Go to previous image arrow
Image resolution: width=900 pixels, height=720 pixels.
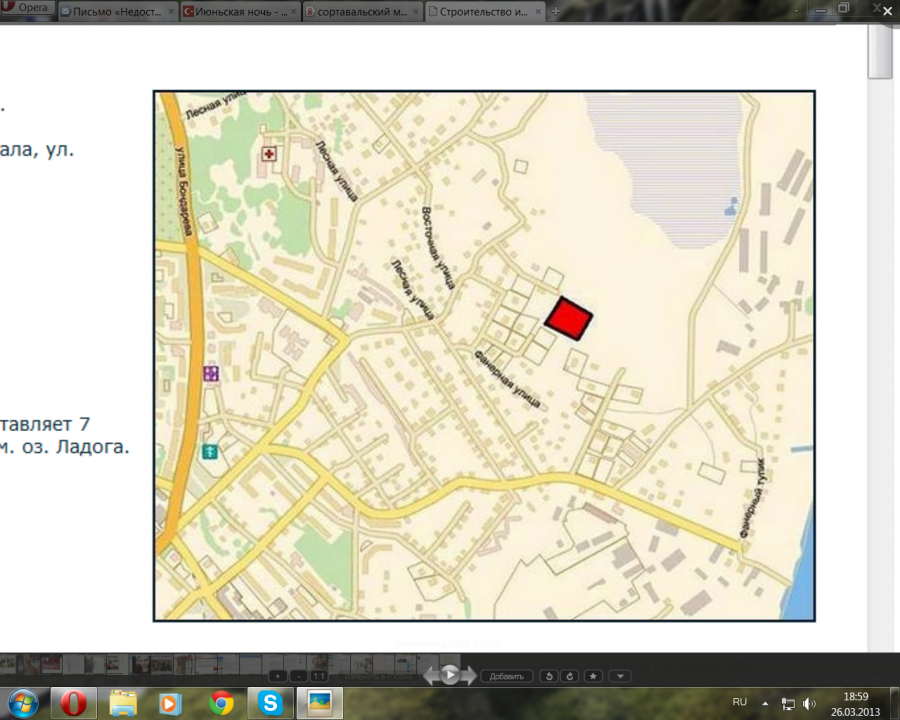431,676
